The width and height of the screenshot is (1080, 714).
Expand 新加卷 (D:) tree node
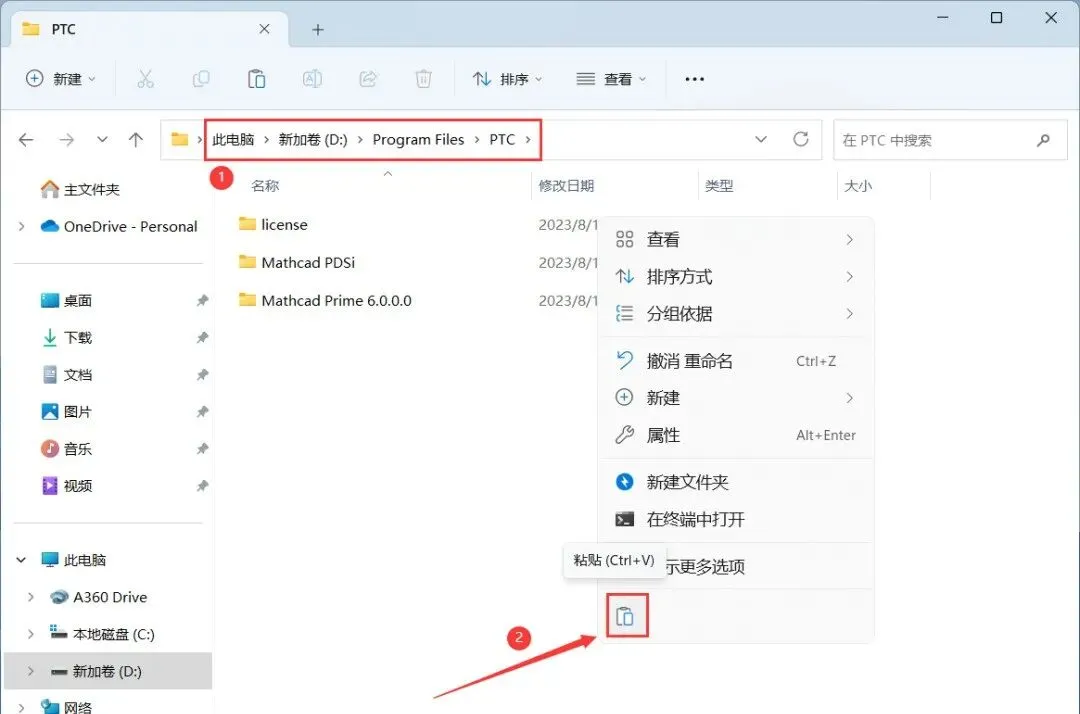tap(31, 671)
